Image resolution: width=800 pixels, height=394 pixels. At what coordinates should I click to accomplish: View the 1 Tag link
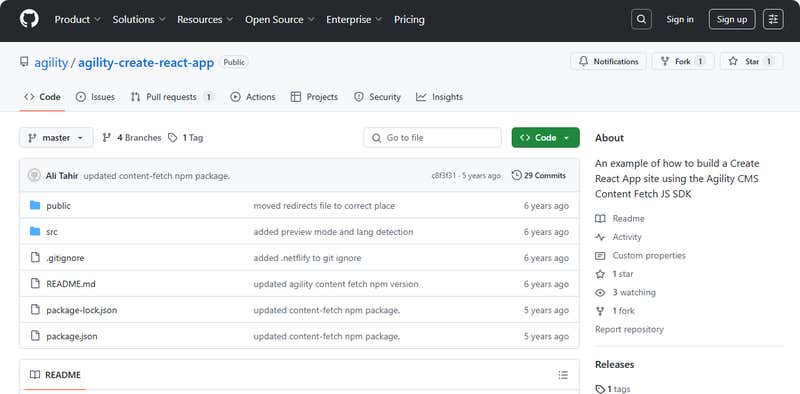186,137
